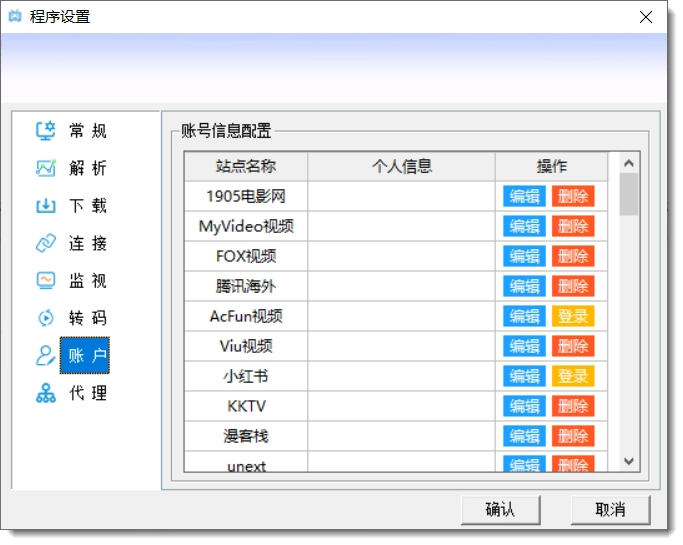Select the Viu视频 site name cell
683x545 pixels.
[246, 346]
